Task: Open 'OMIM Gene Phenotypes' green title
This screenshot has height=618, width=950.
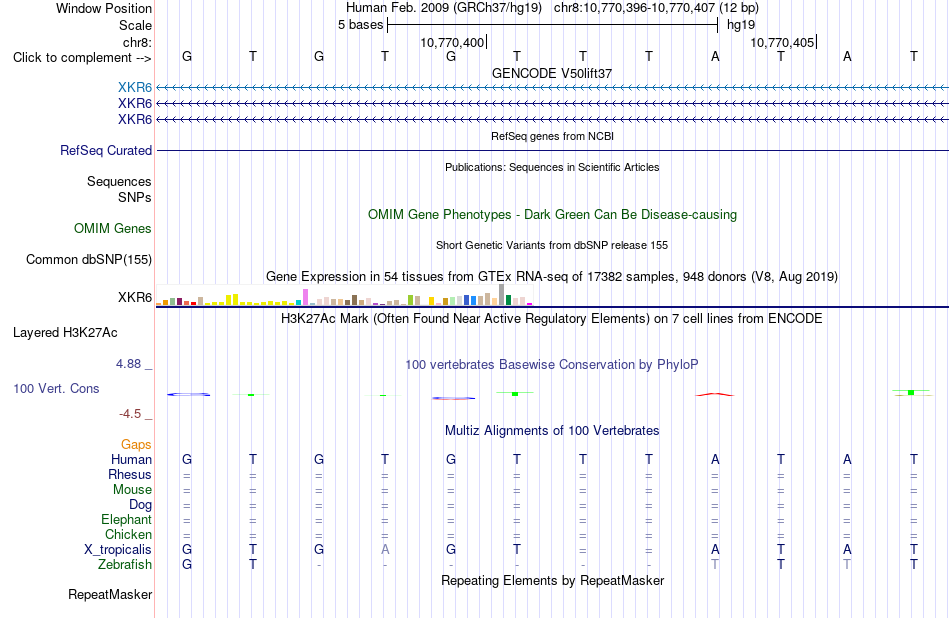Action: [x=552, y=214]
